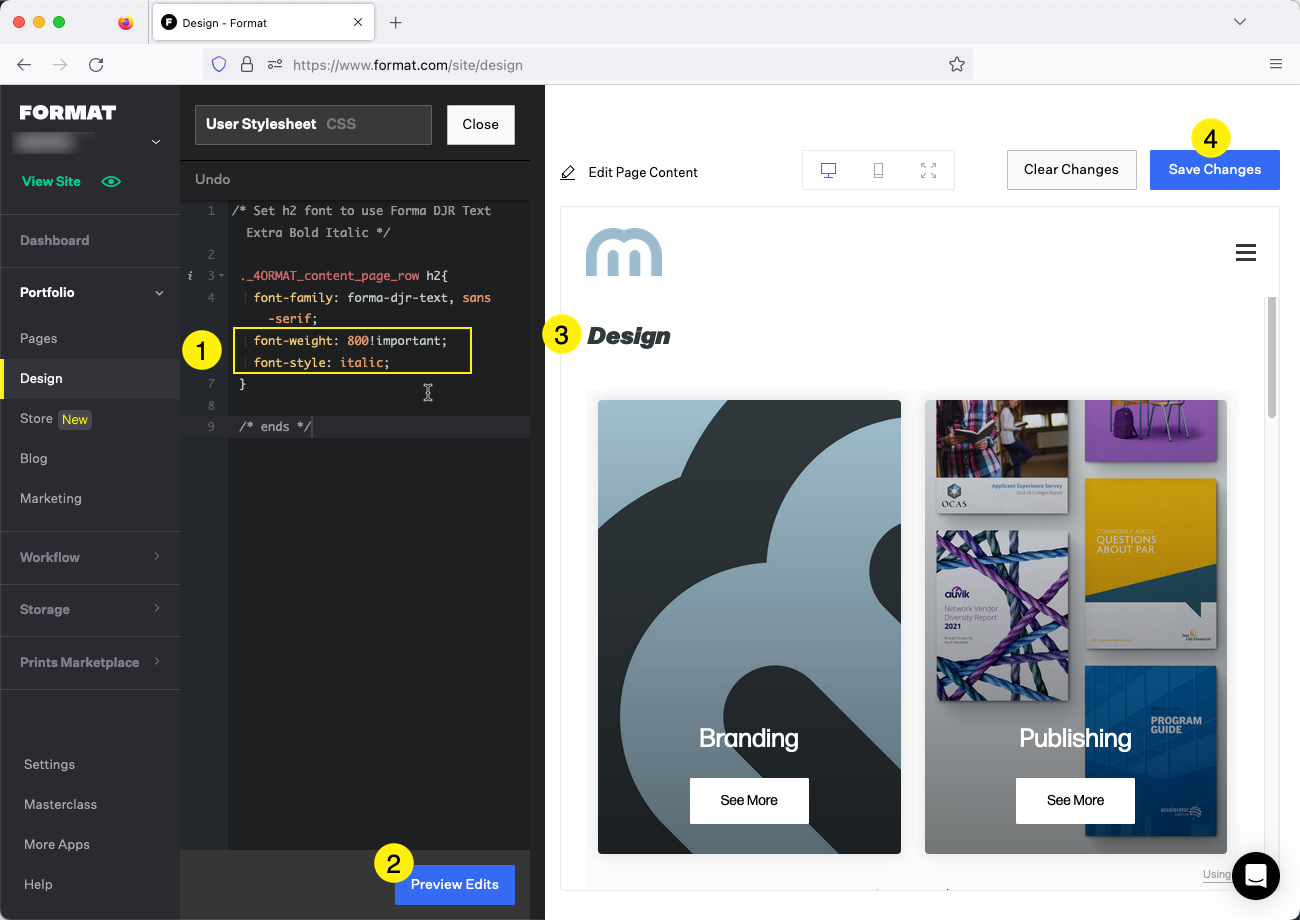Open Blog in the sidebar
This screenshot has width=1300, height=920.
pyautogui.click(x=33, y=458)
